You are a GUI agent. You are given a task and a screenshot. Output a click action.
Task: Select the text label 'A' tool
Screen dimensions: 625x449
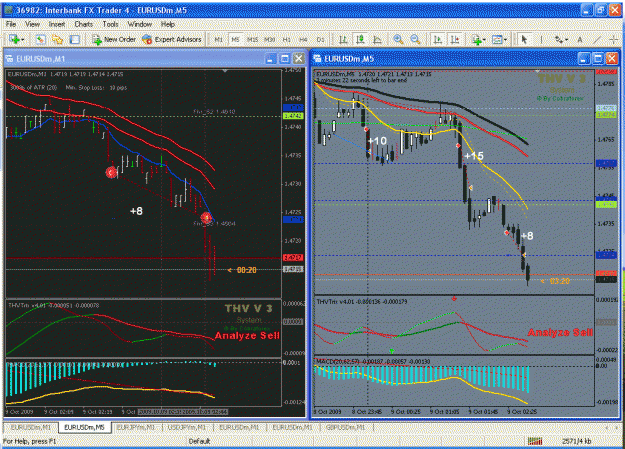coord(580,39)
